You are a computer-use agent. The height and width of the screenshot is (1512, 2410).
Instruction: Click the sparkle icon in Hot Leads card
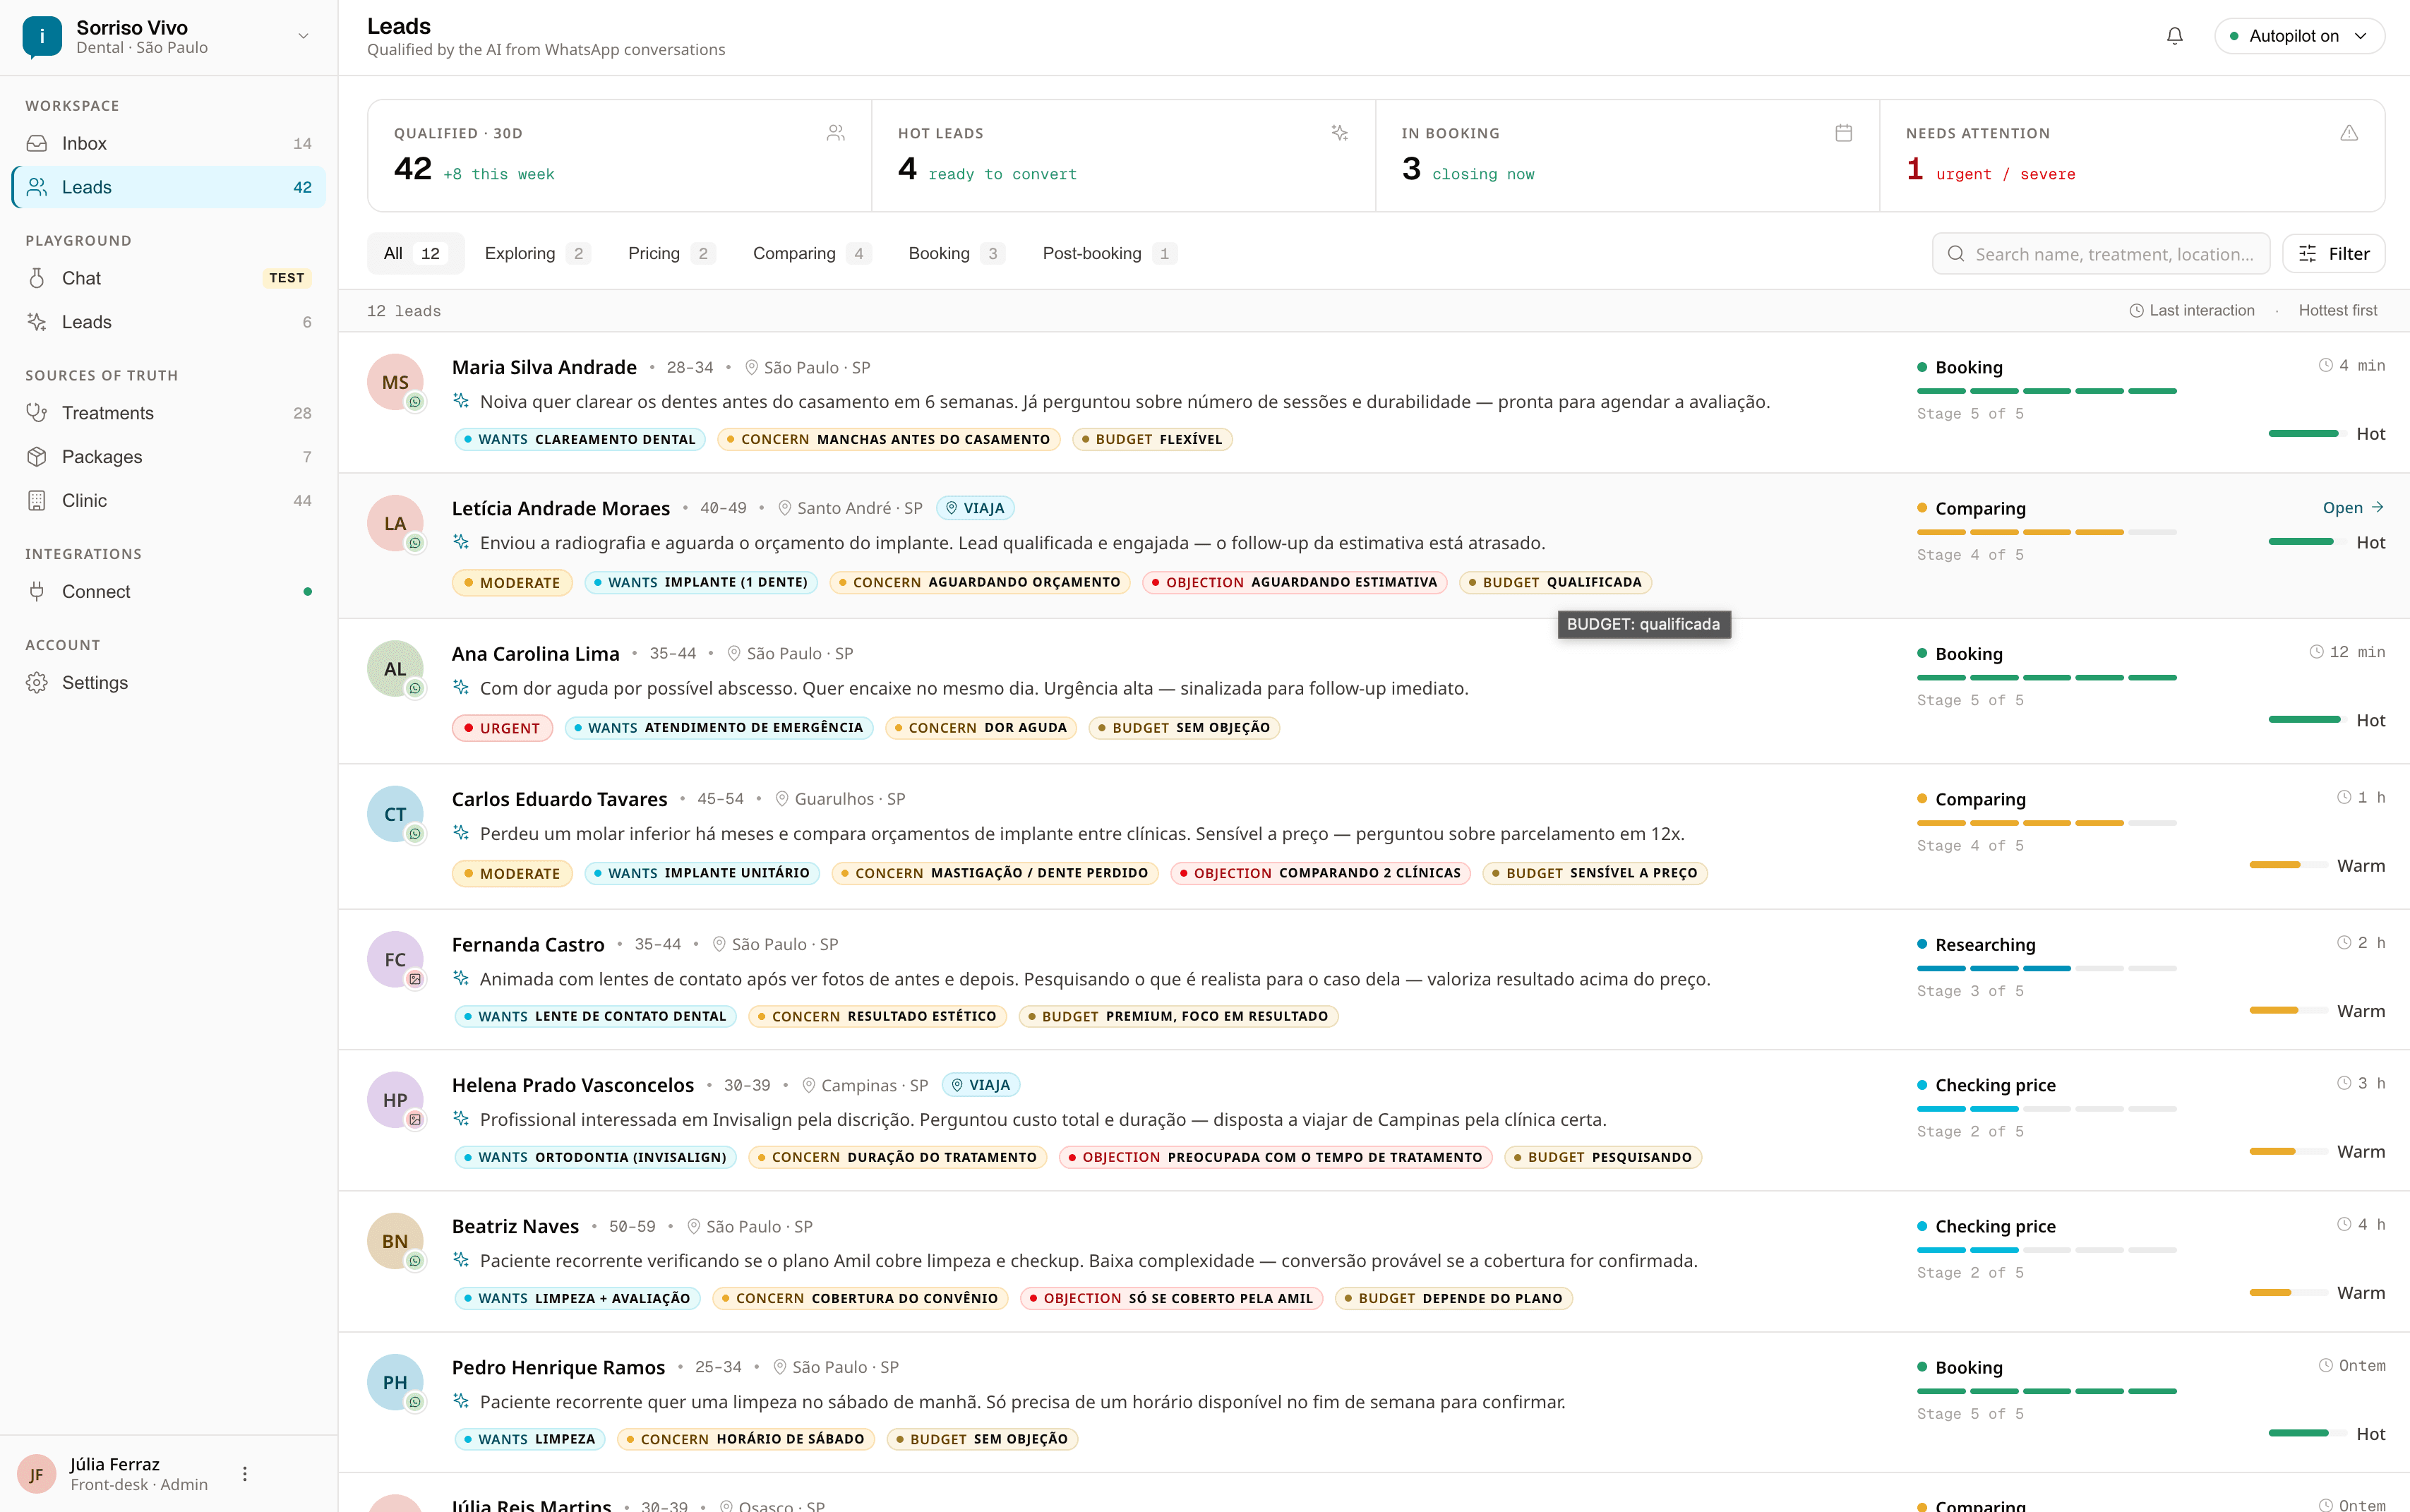[1340, 133]
